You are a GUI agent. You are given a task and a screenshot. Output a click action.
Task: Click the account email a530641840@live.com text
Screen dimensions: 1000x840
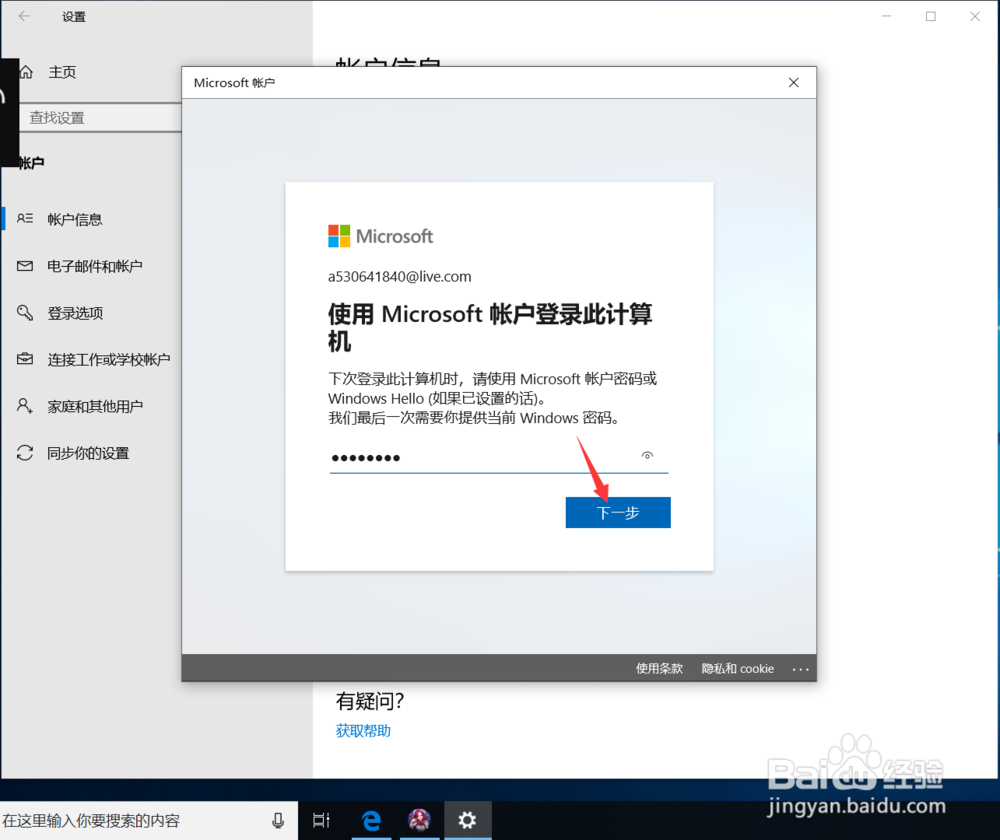click(399, 276)
